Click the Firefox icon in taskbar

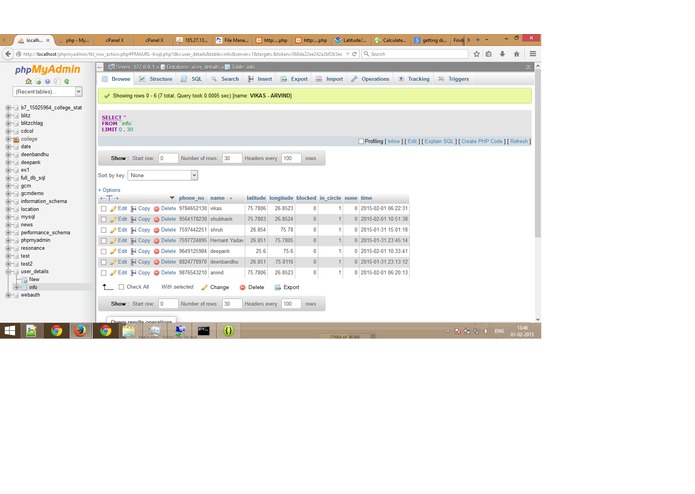[x=80, y=331]
